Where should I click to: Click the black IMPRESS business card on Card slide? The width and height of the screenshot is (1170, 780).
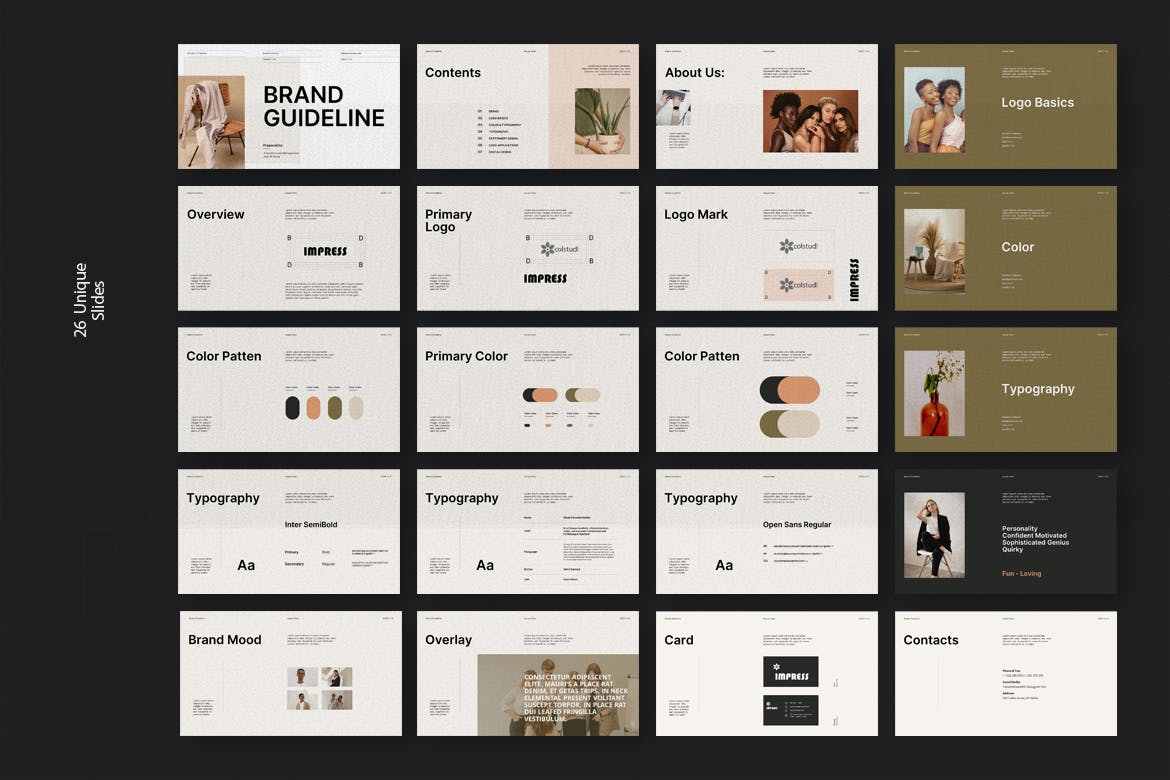coord(791,672)
